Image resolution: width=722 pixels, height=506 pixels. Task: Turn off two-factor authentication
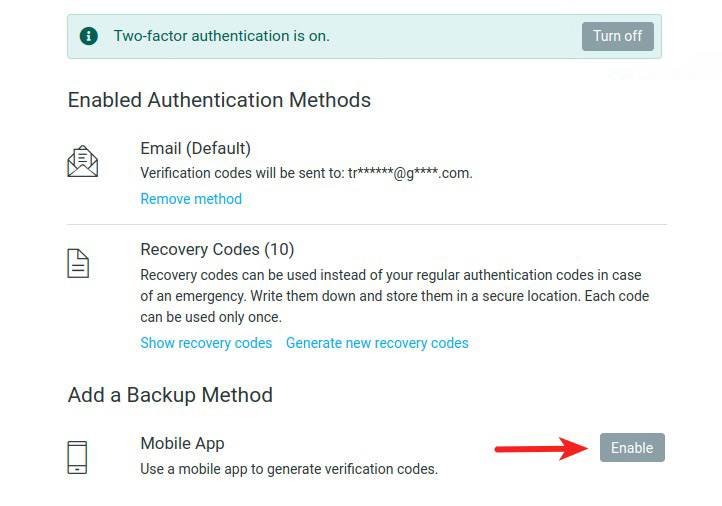point(617,36)
